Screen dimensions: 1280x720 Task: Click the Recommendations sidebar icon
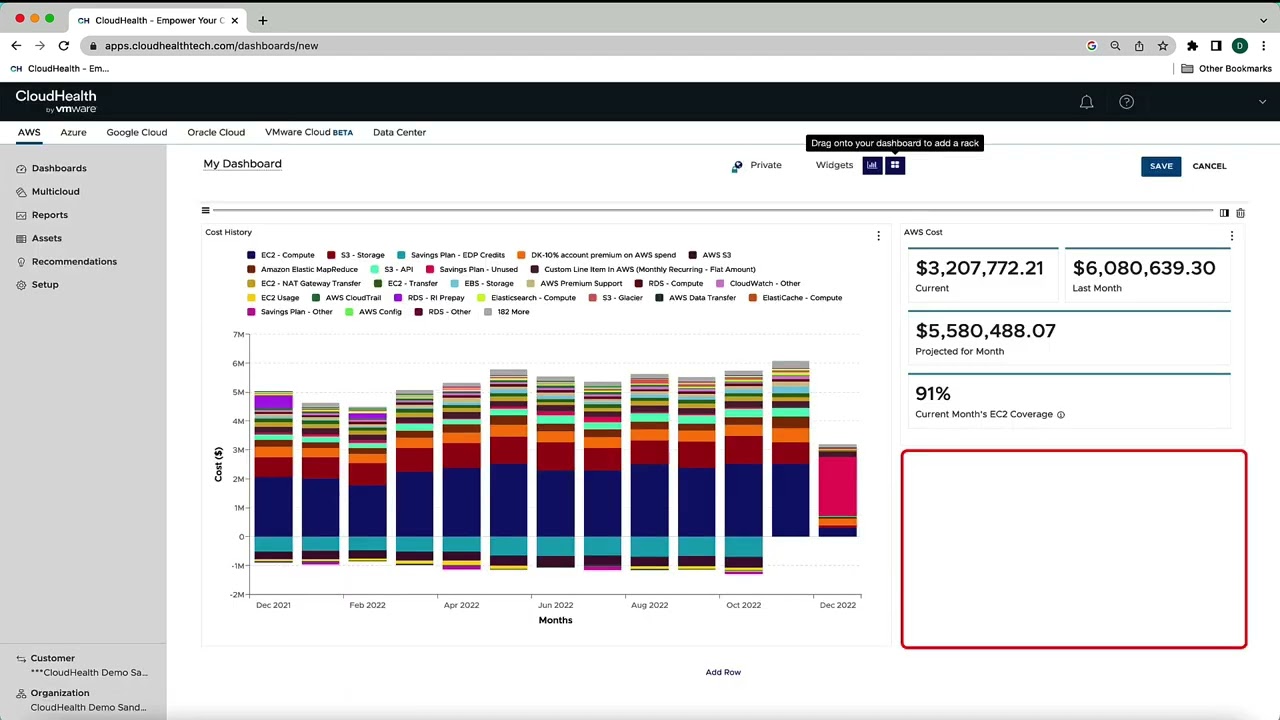point(21,261)
